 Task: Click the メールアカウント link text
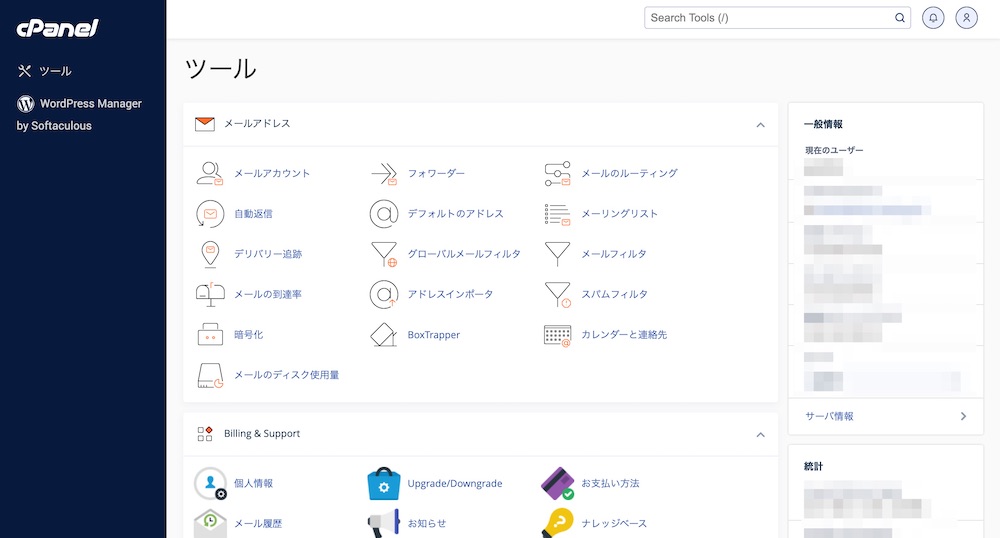pyautogui.click(x=272, y=173)
